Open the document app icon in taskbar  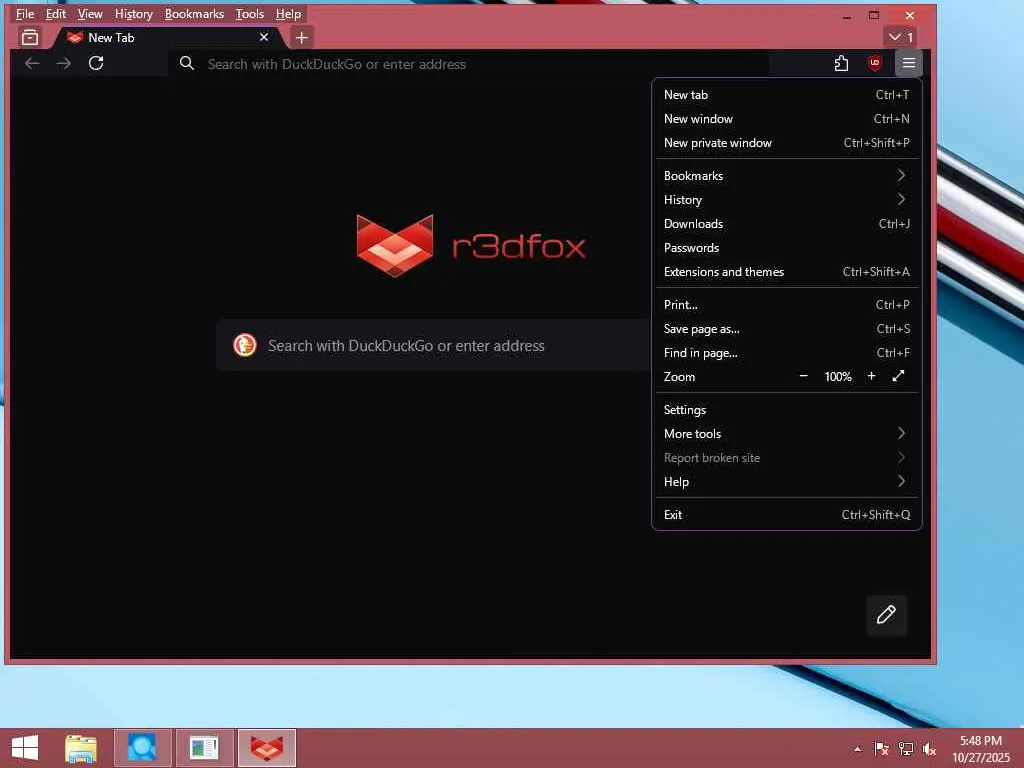coord(204,748)
